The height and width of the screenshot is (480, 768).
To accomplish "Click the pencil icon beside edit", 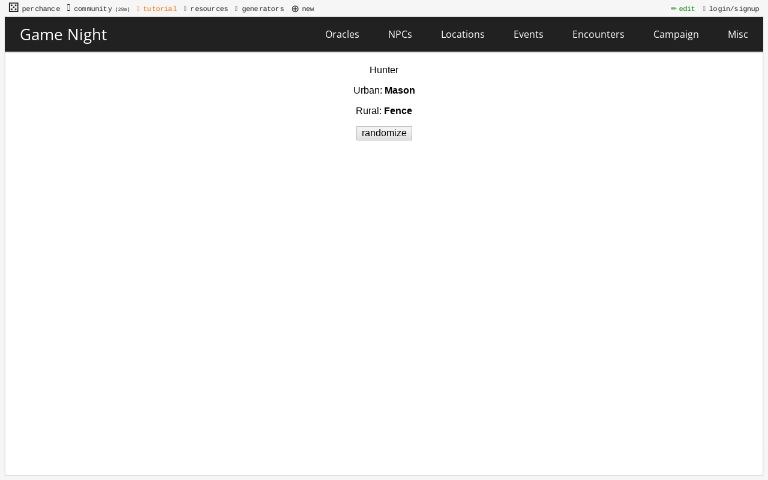I will coord(673,9).
